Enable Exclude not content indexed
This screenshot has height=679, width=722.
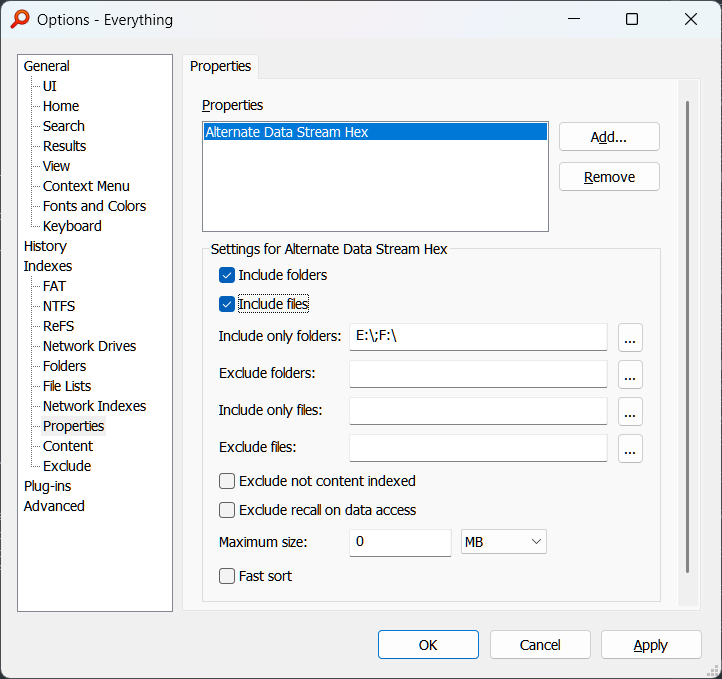(x=227, y=481)
